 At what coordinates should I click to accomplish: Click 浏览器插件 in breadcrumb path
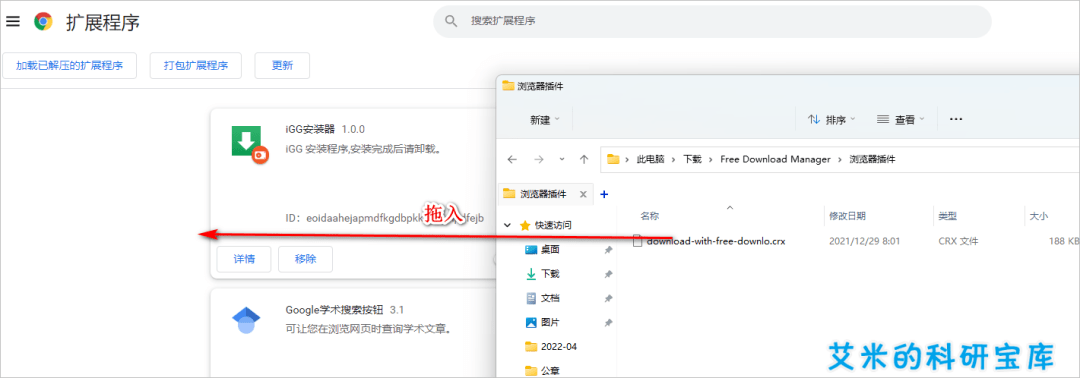[873, 159]
